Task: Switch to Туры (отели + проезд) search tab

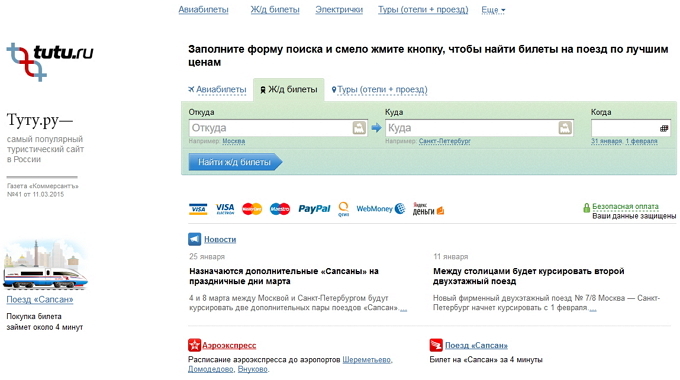Action: click(379, 89)
